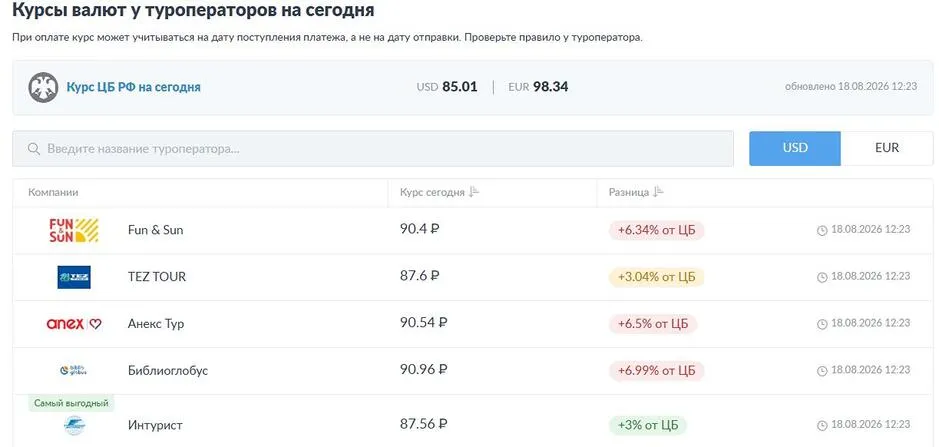Click the +6.34% от ЦБ badge

[x=657, y=230]
